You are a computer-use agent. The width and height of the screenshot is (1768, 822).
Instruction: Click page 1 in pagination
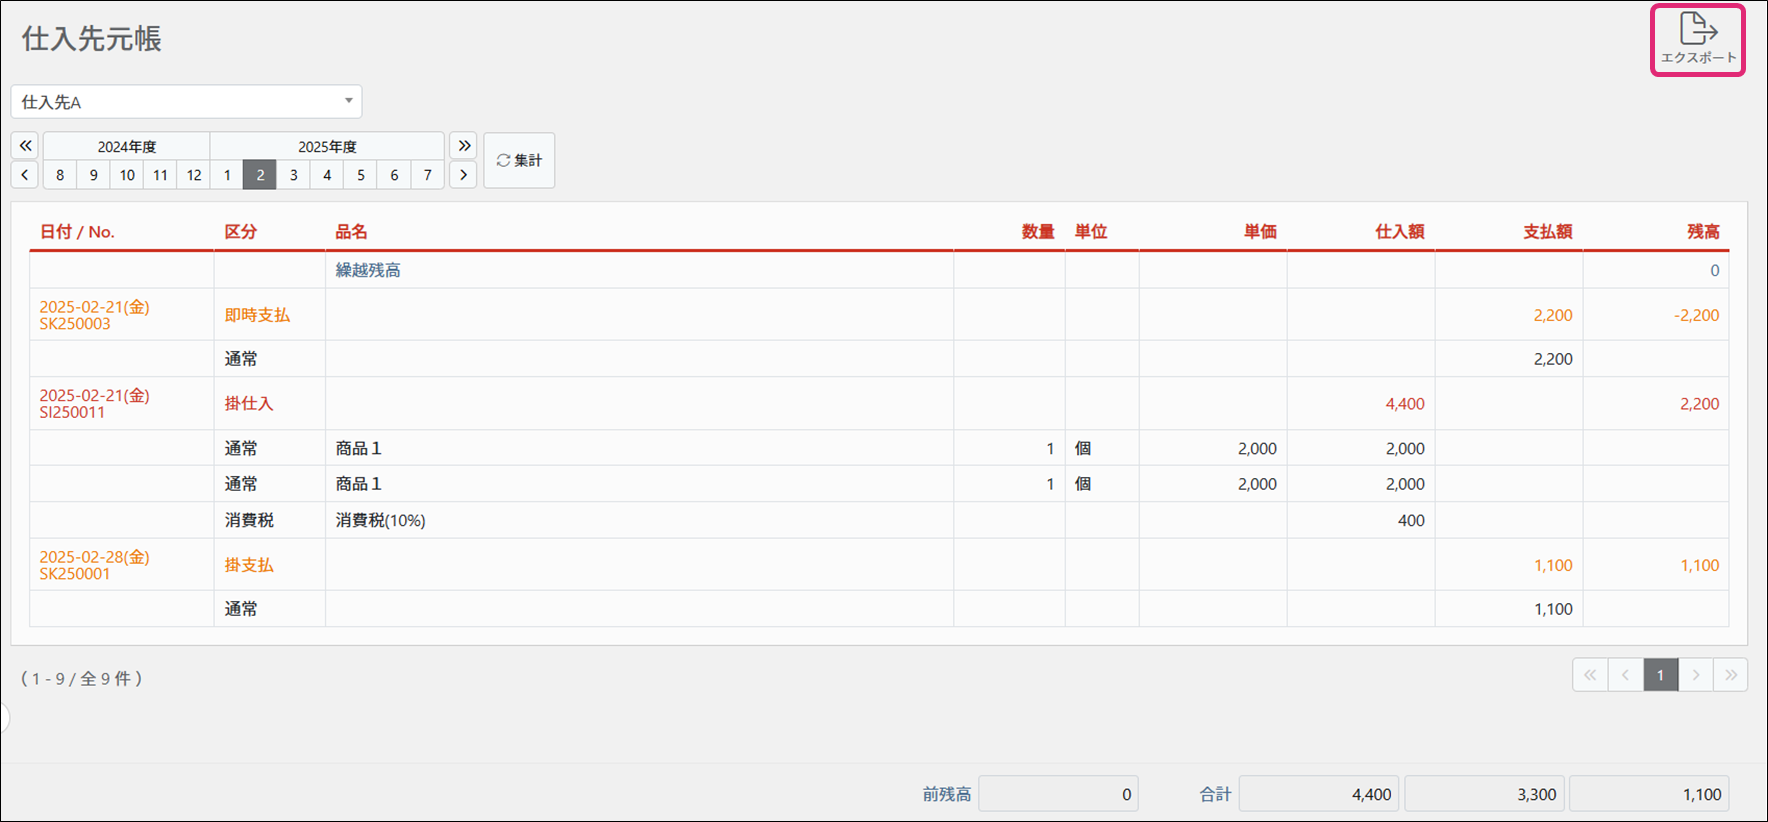click(1660, 675)
